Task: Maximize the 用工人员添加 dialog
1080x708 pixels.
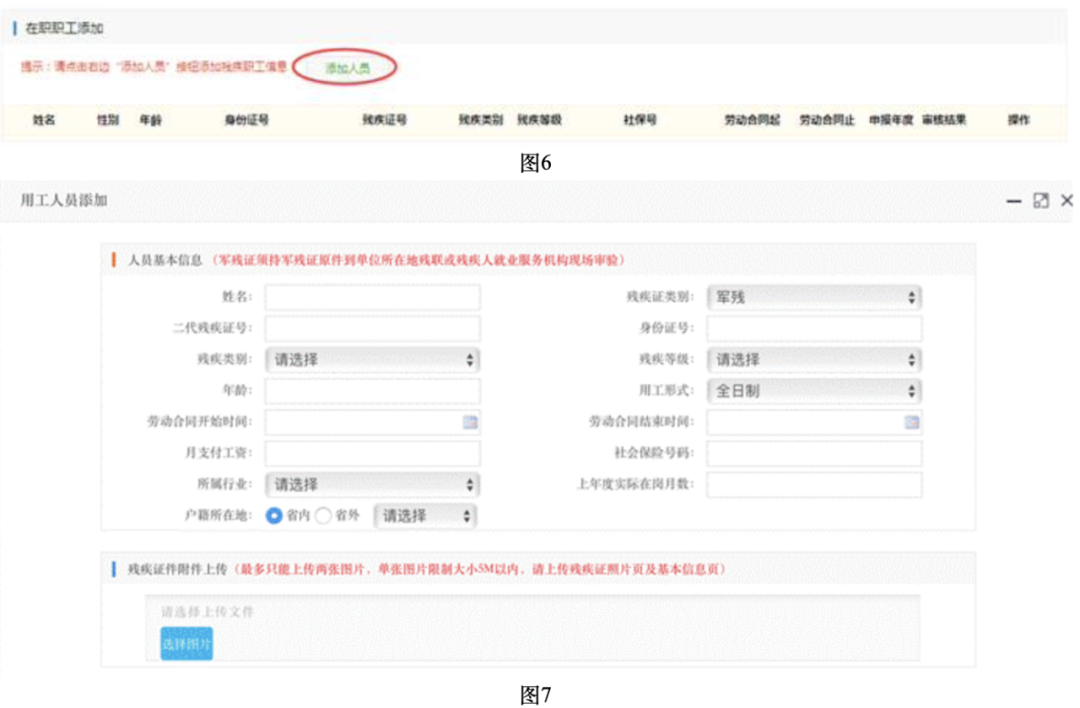Action: pos(1041,201)
